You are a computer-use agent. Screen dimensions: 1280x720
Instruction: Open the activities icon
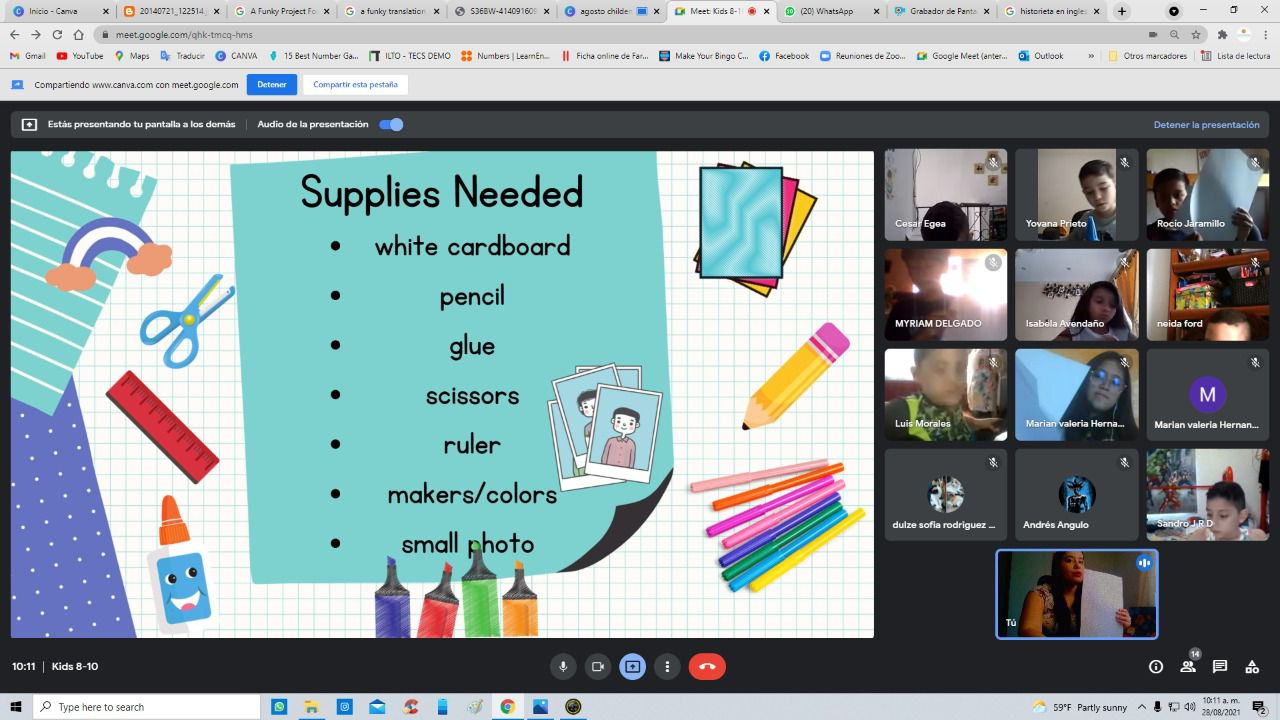tap(1252, 667)
